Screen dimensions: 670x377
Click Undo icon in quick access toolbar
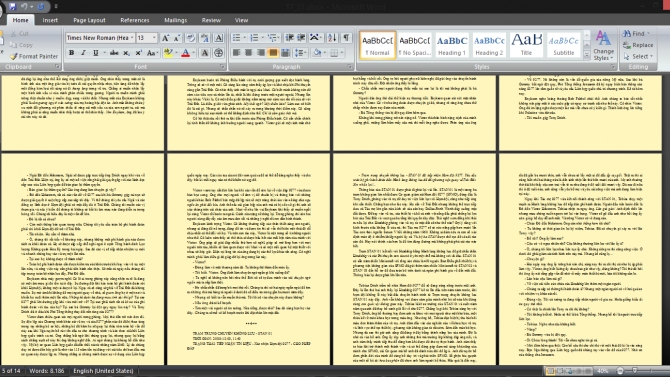(24, 6)
